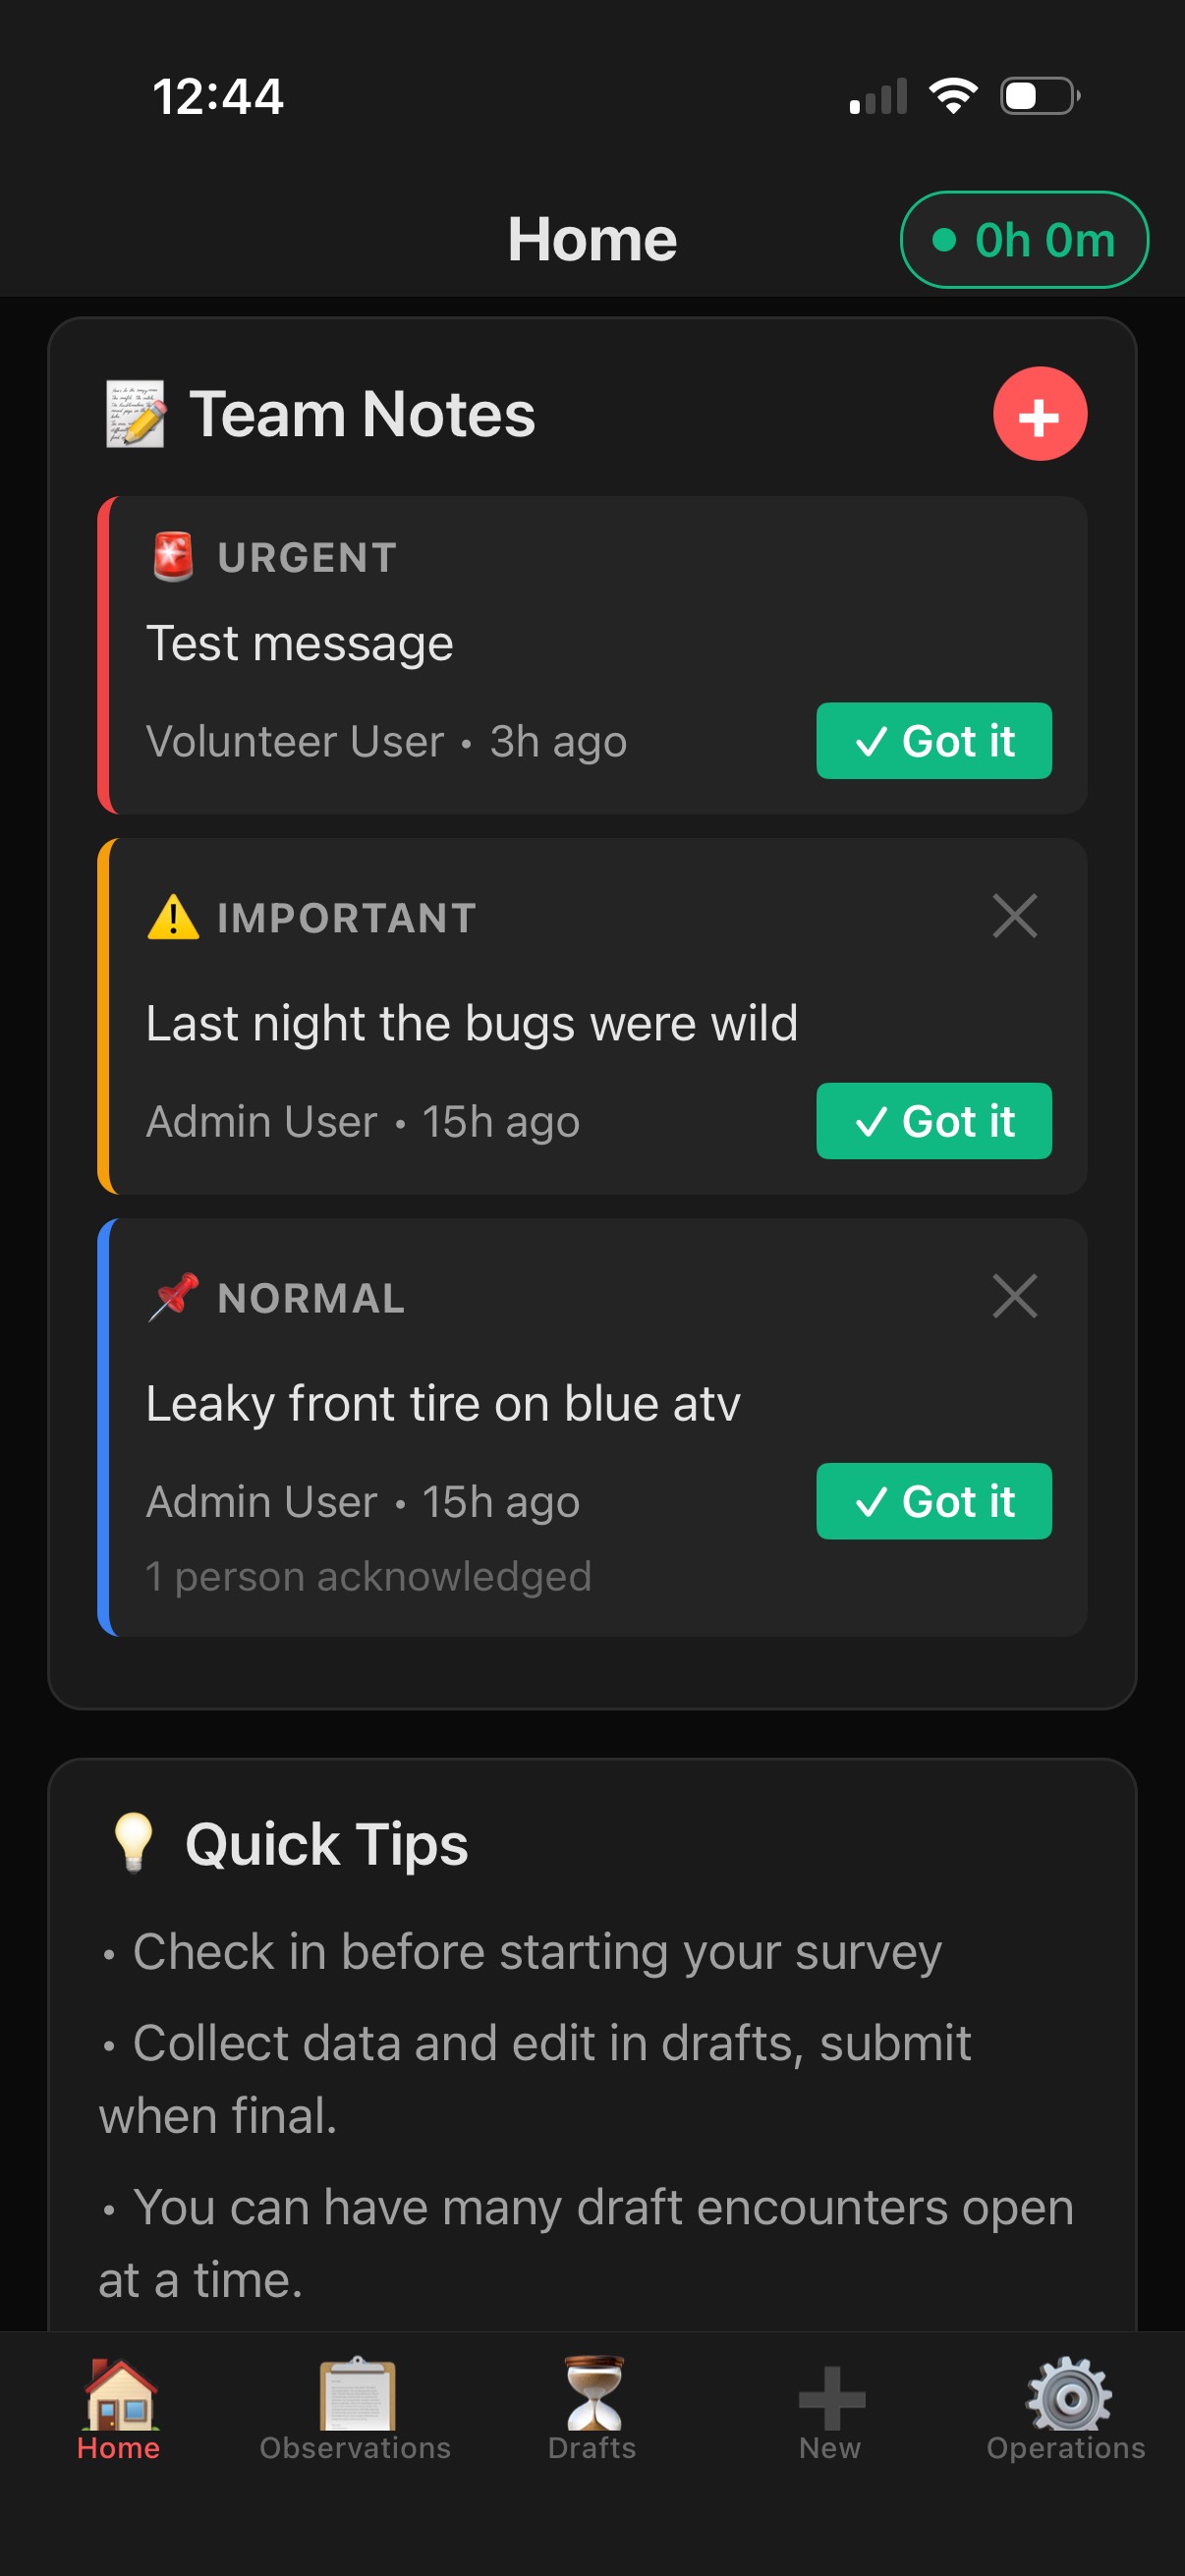Open the 0h 0m session timer pill

pos(1024,239)
